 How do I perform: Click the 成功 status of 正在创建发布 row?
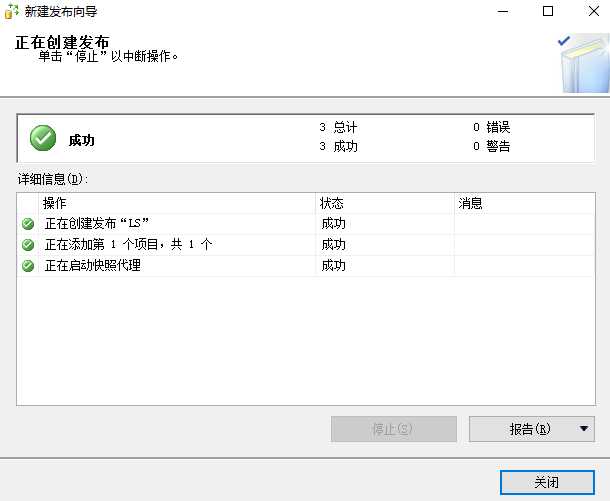[x=333, y=224]
